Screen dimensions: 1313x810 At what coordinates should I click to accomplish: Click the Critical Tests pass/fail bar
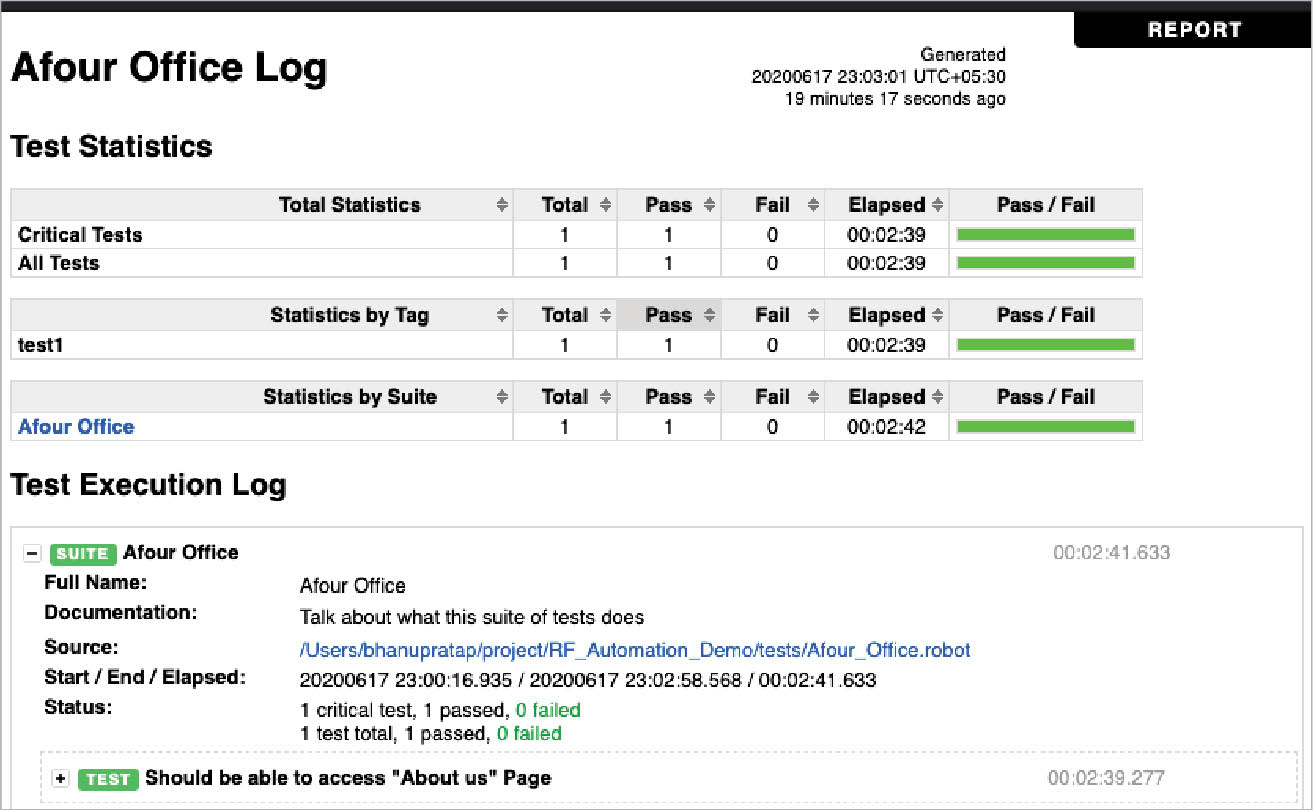click(1045, 234)
